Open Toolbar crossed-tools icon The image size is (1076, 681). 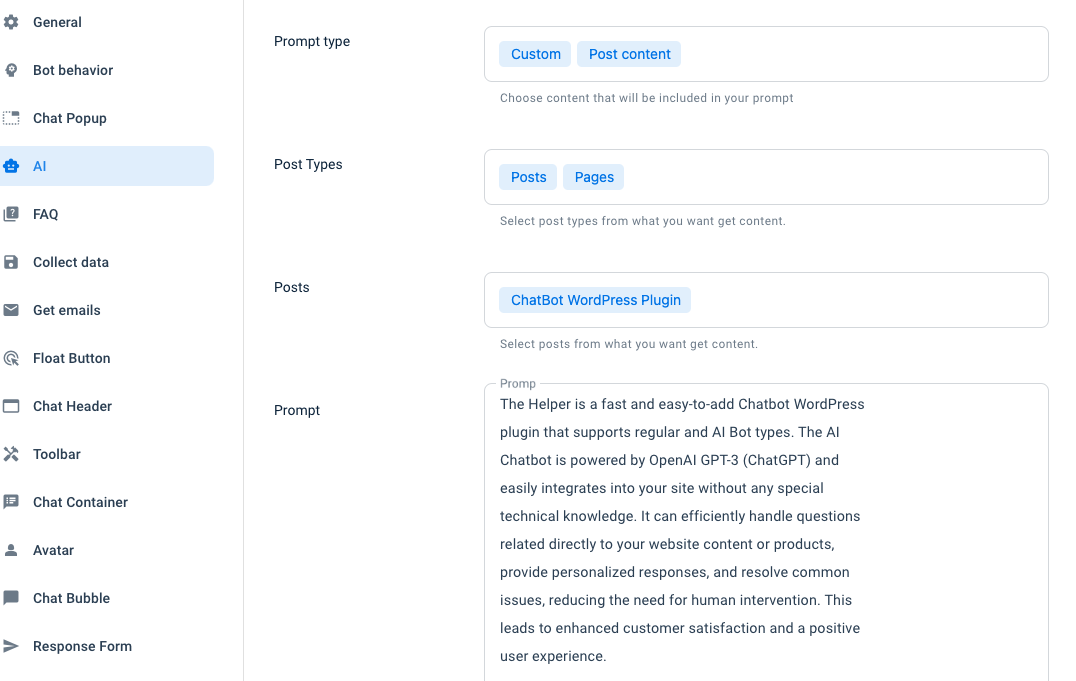(x=11, y=454)
